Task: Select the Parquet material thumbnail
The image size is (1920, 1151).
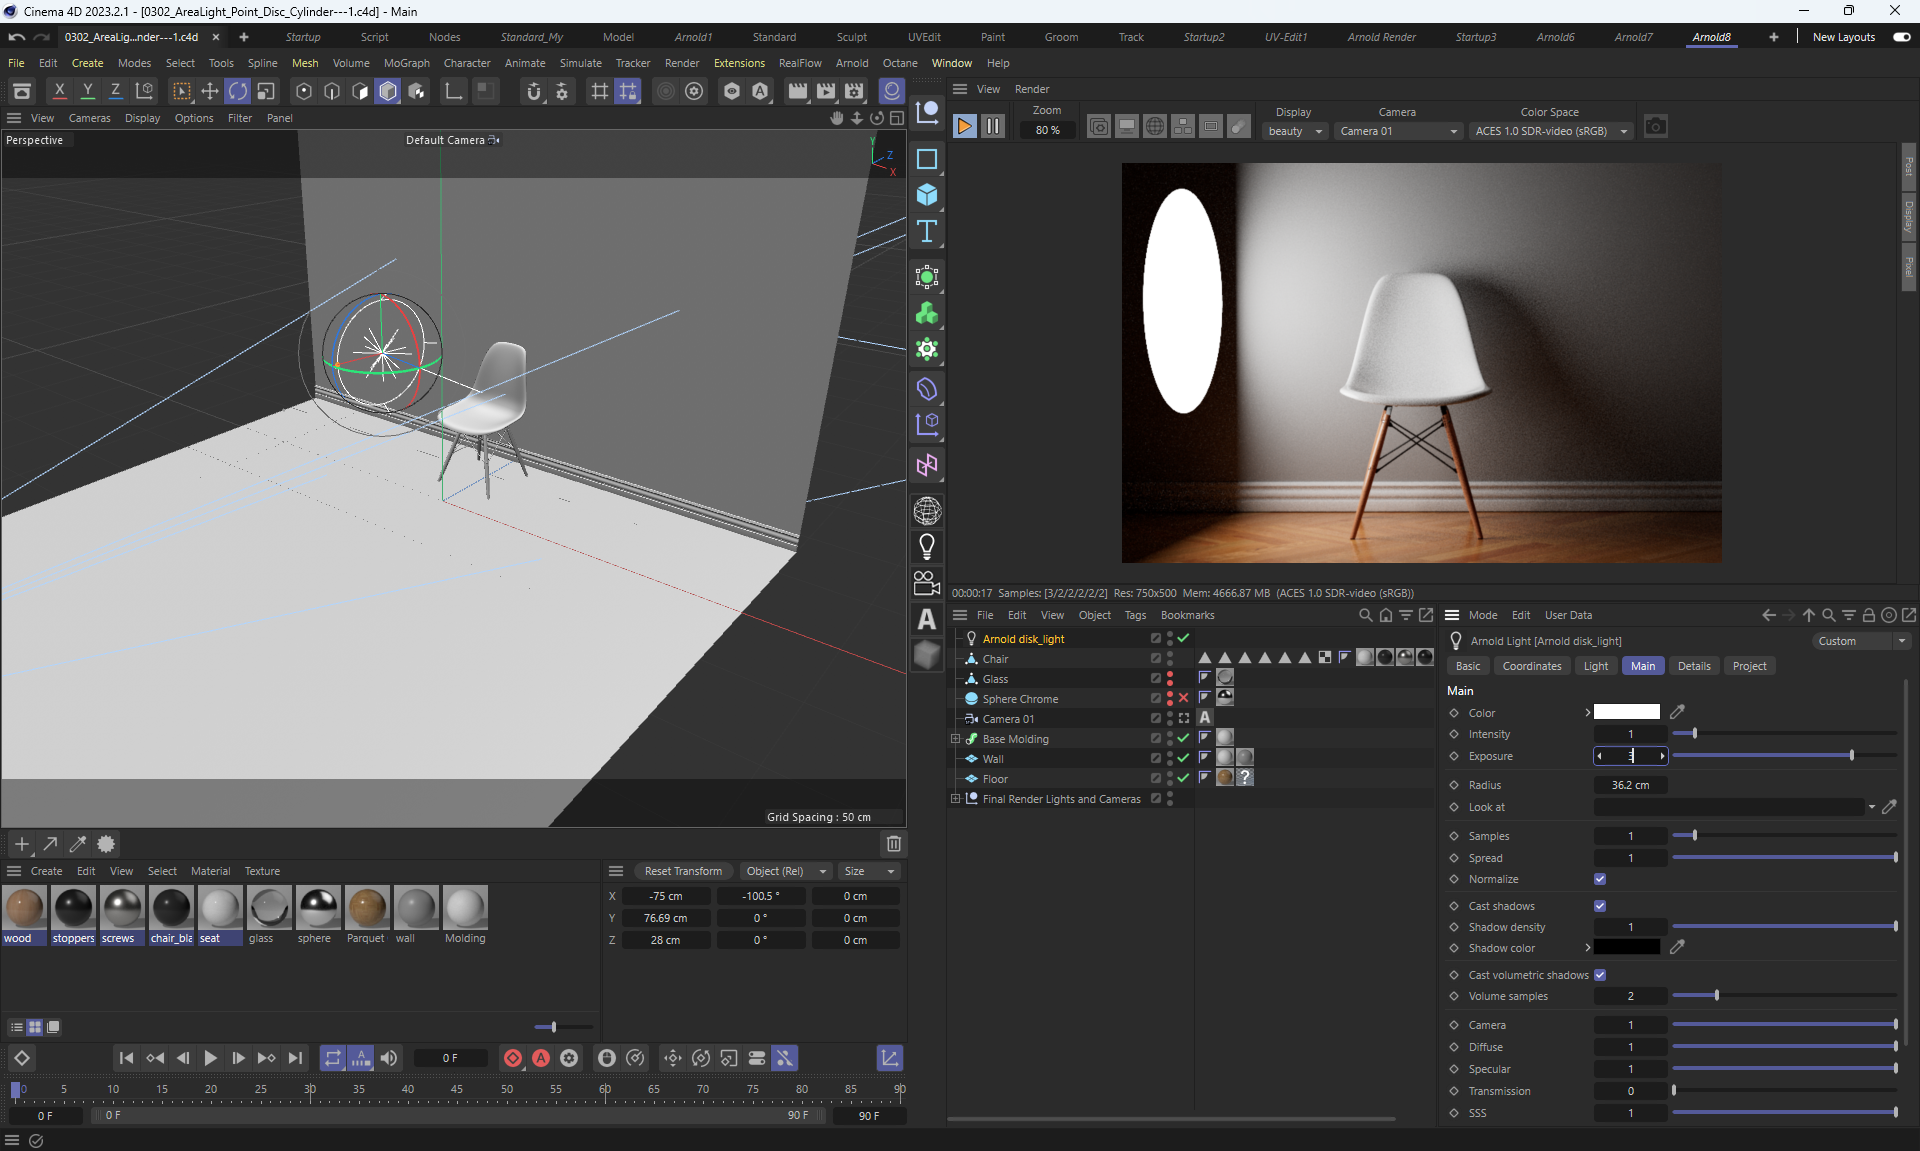Action: tap(366, 908)
